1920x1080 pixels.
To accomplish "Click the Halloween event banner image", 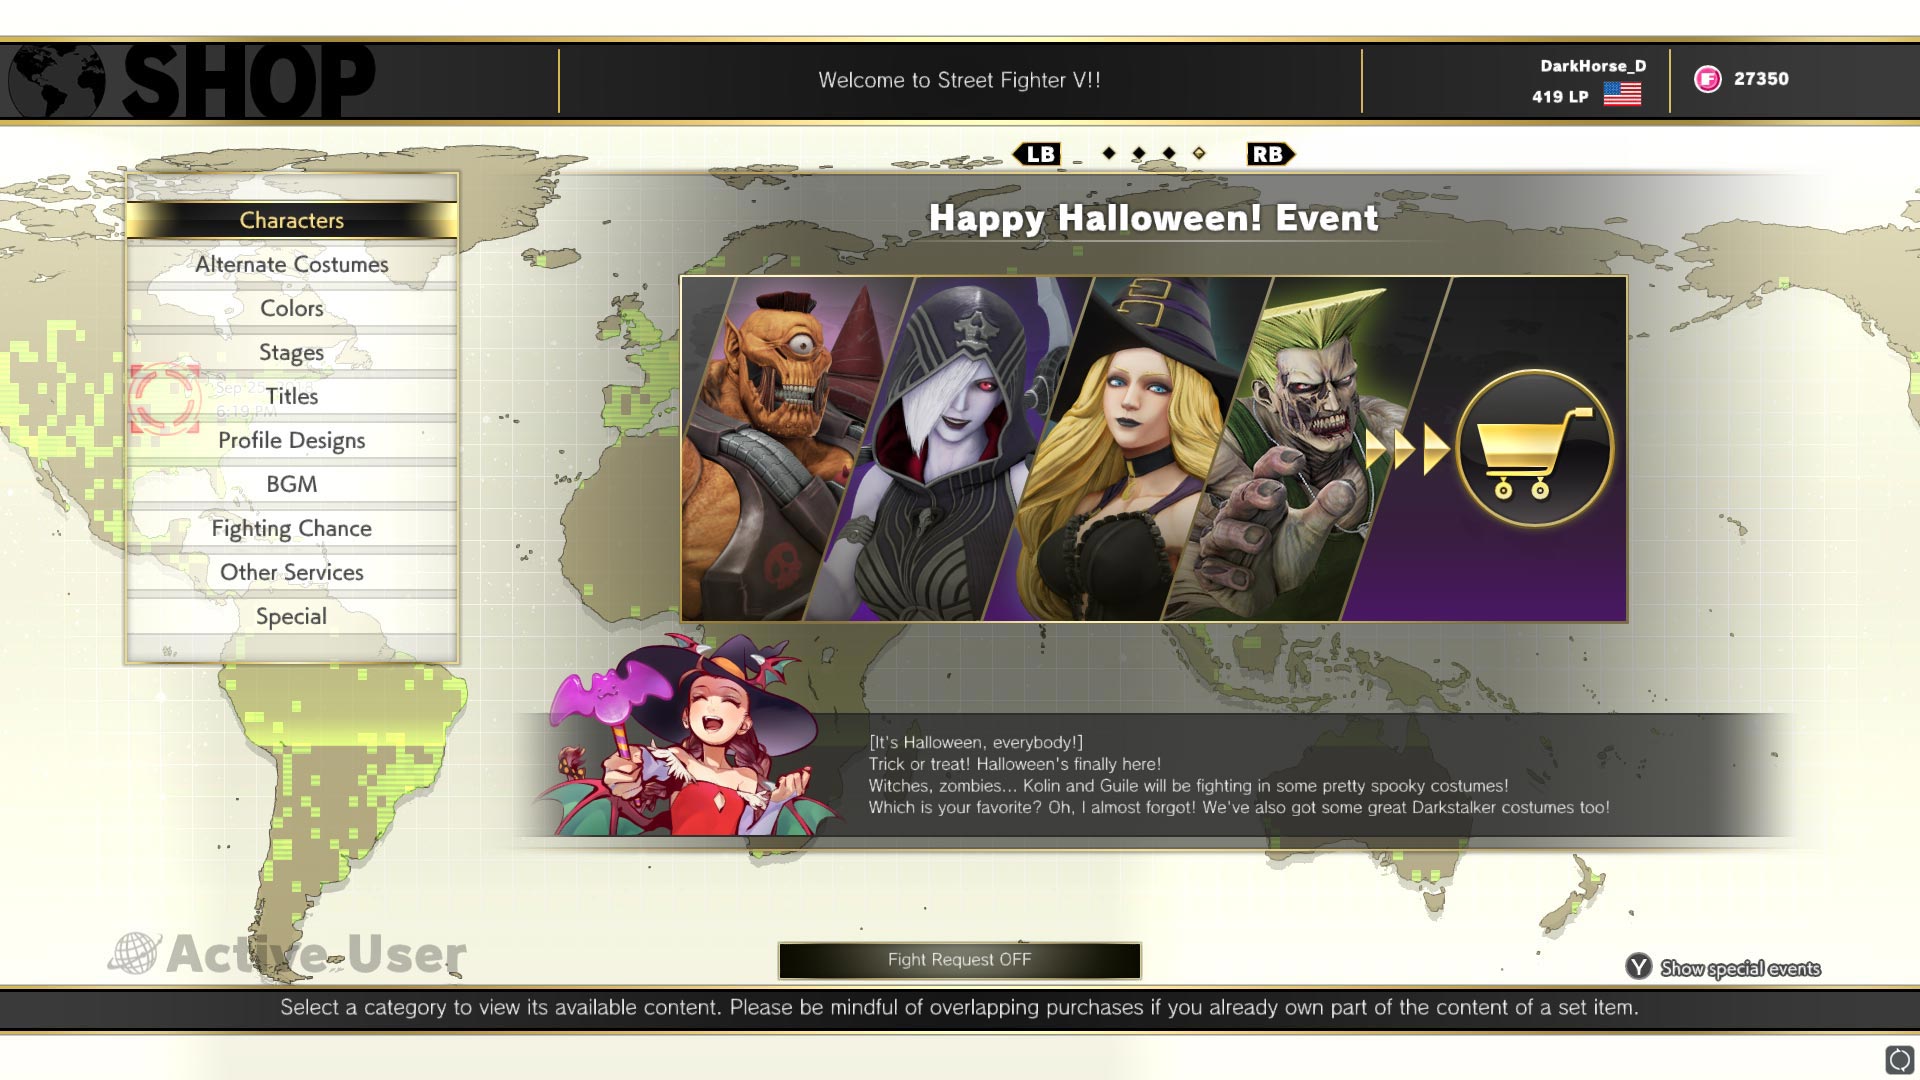I will tap(1153, 449).
